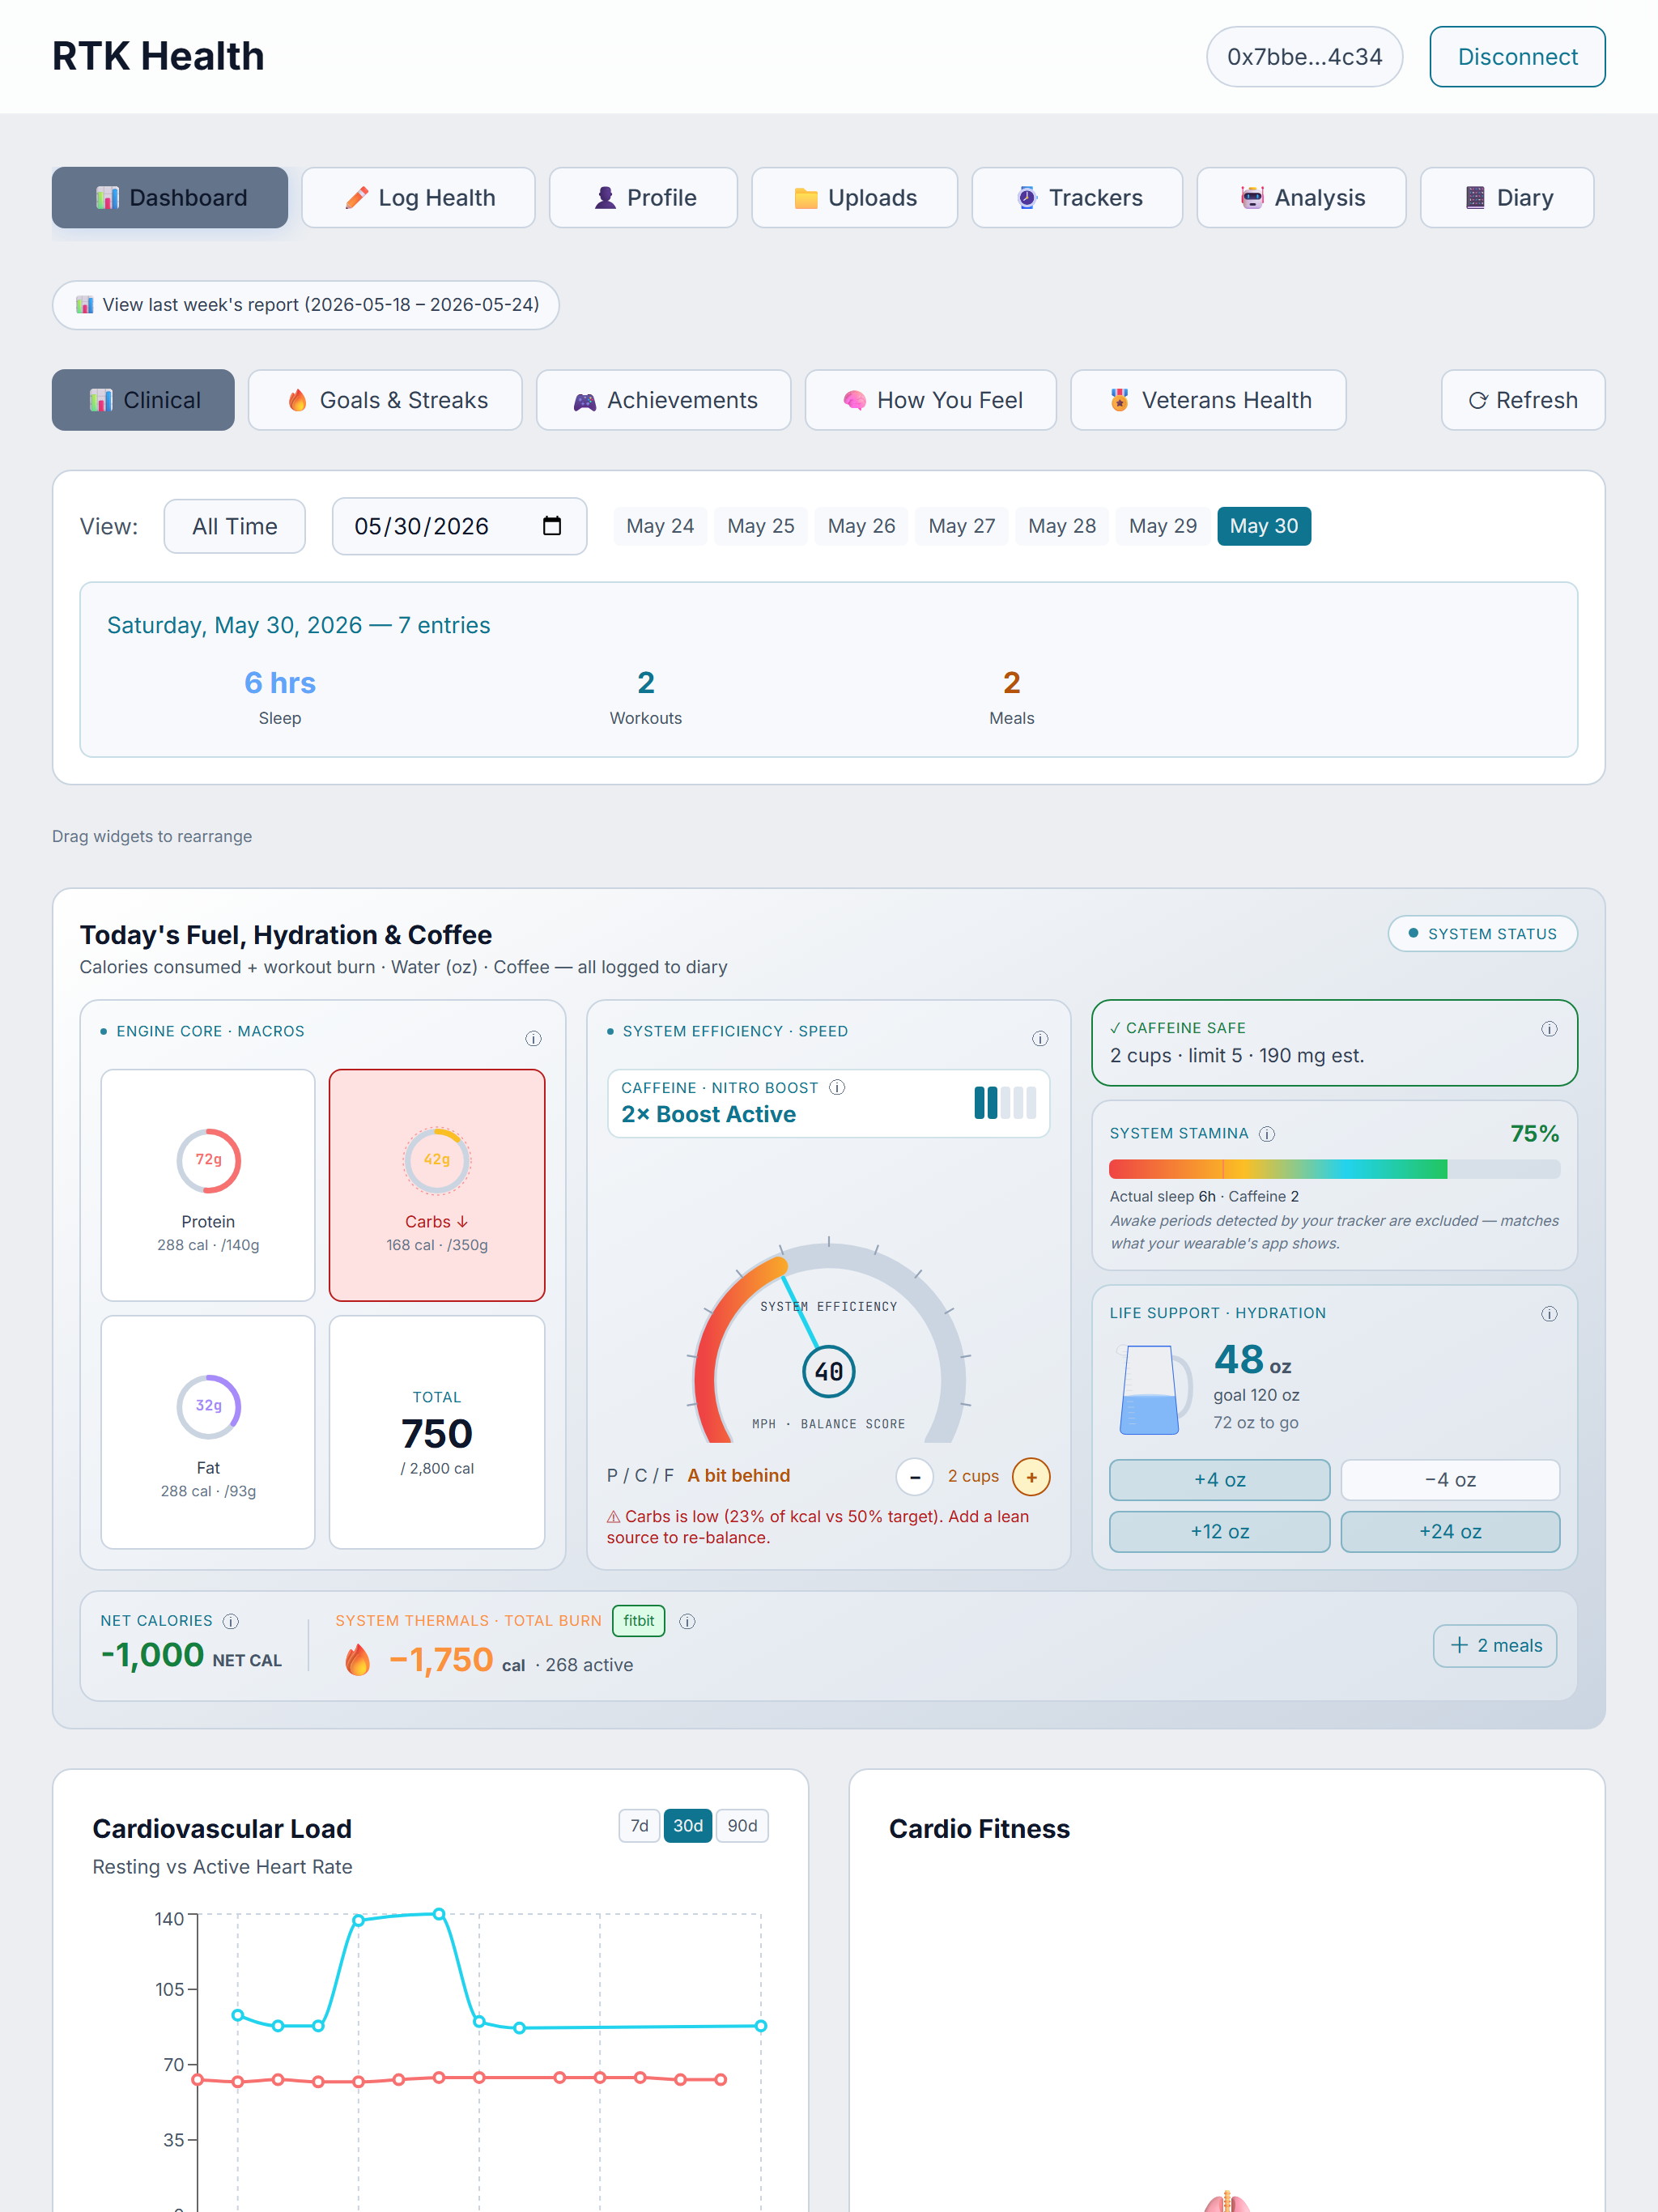
Task: Click the Total 750 calories card
Action: point(437,1431)
